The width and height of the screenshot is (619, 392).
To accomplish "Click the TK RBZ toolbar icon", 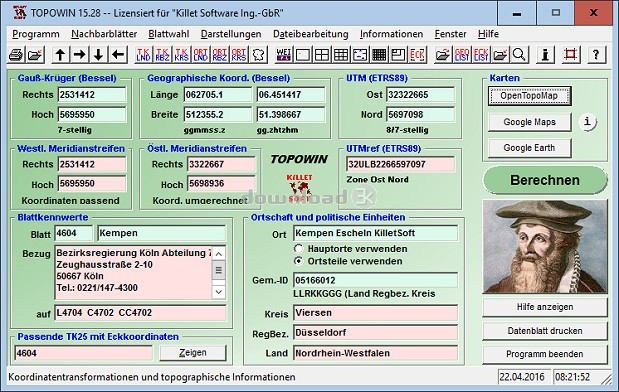I will [162, 54].
